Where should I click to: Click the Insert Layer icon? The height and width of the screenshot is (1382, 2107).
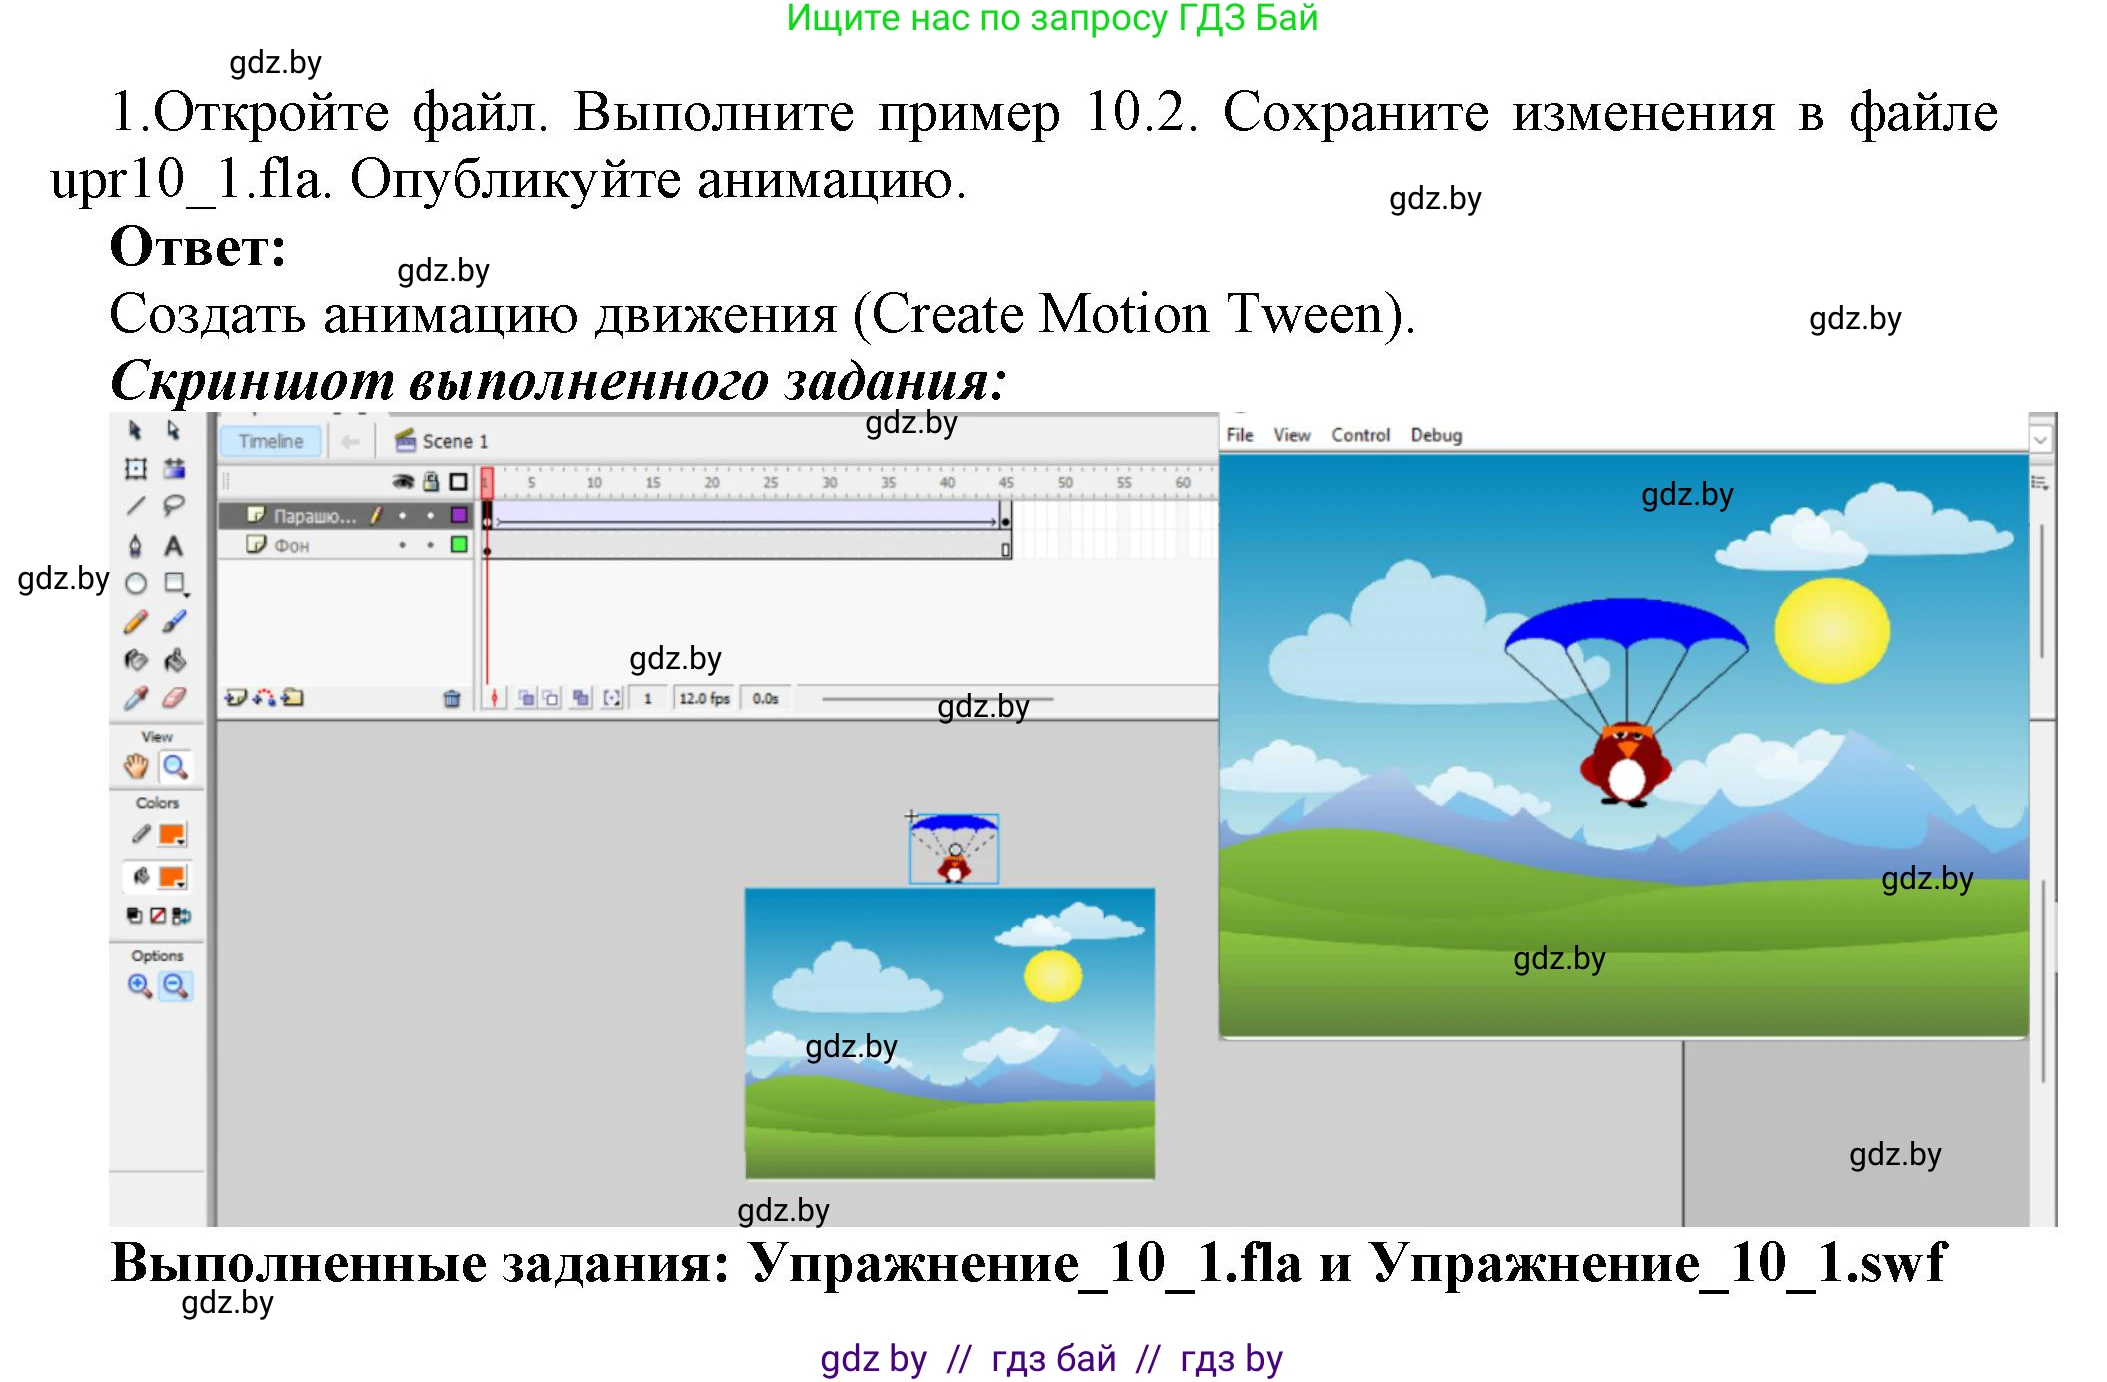[235, 697]
